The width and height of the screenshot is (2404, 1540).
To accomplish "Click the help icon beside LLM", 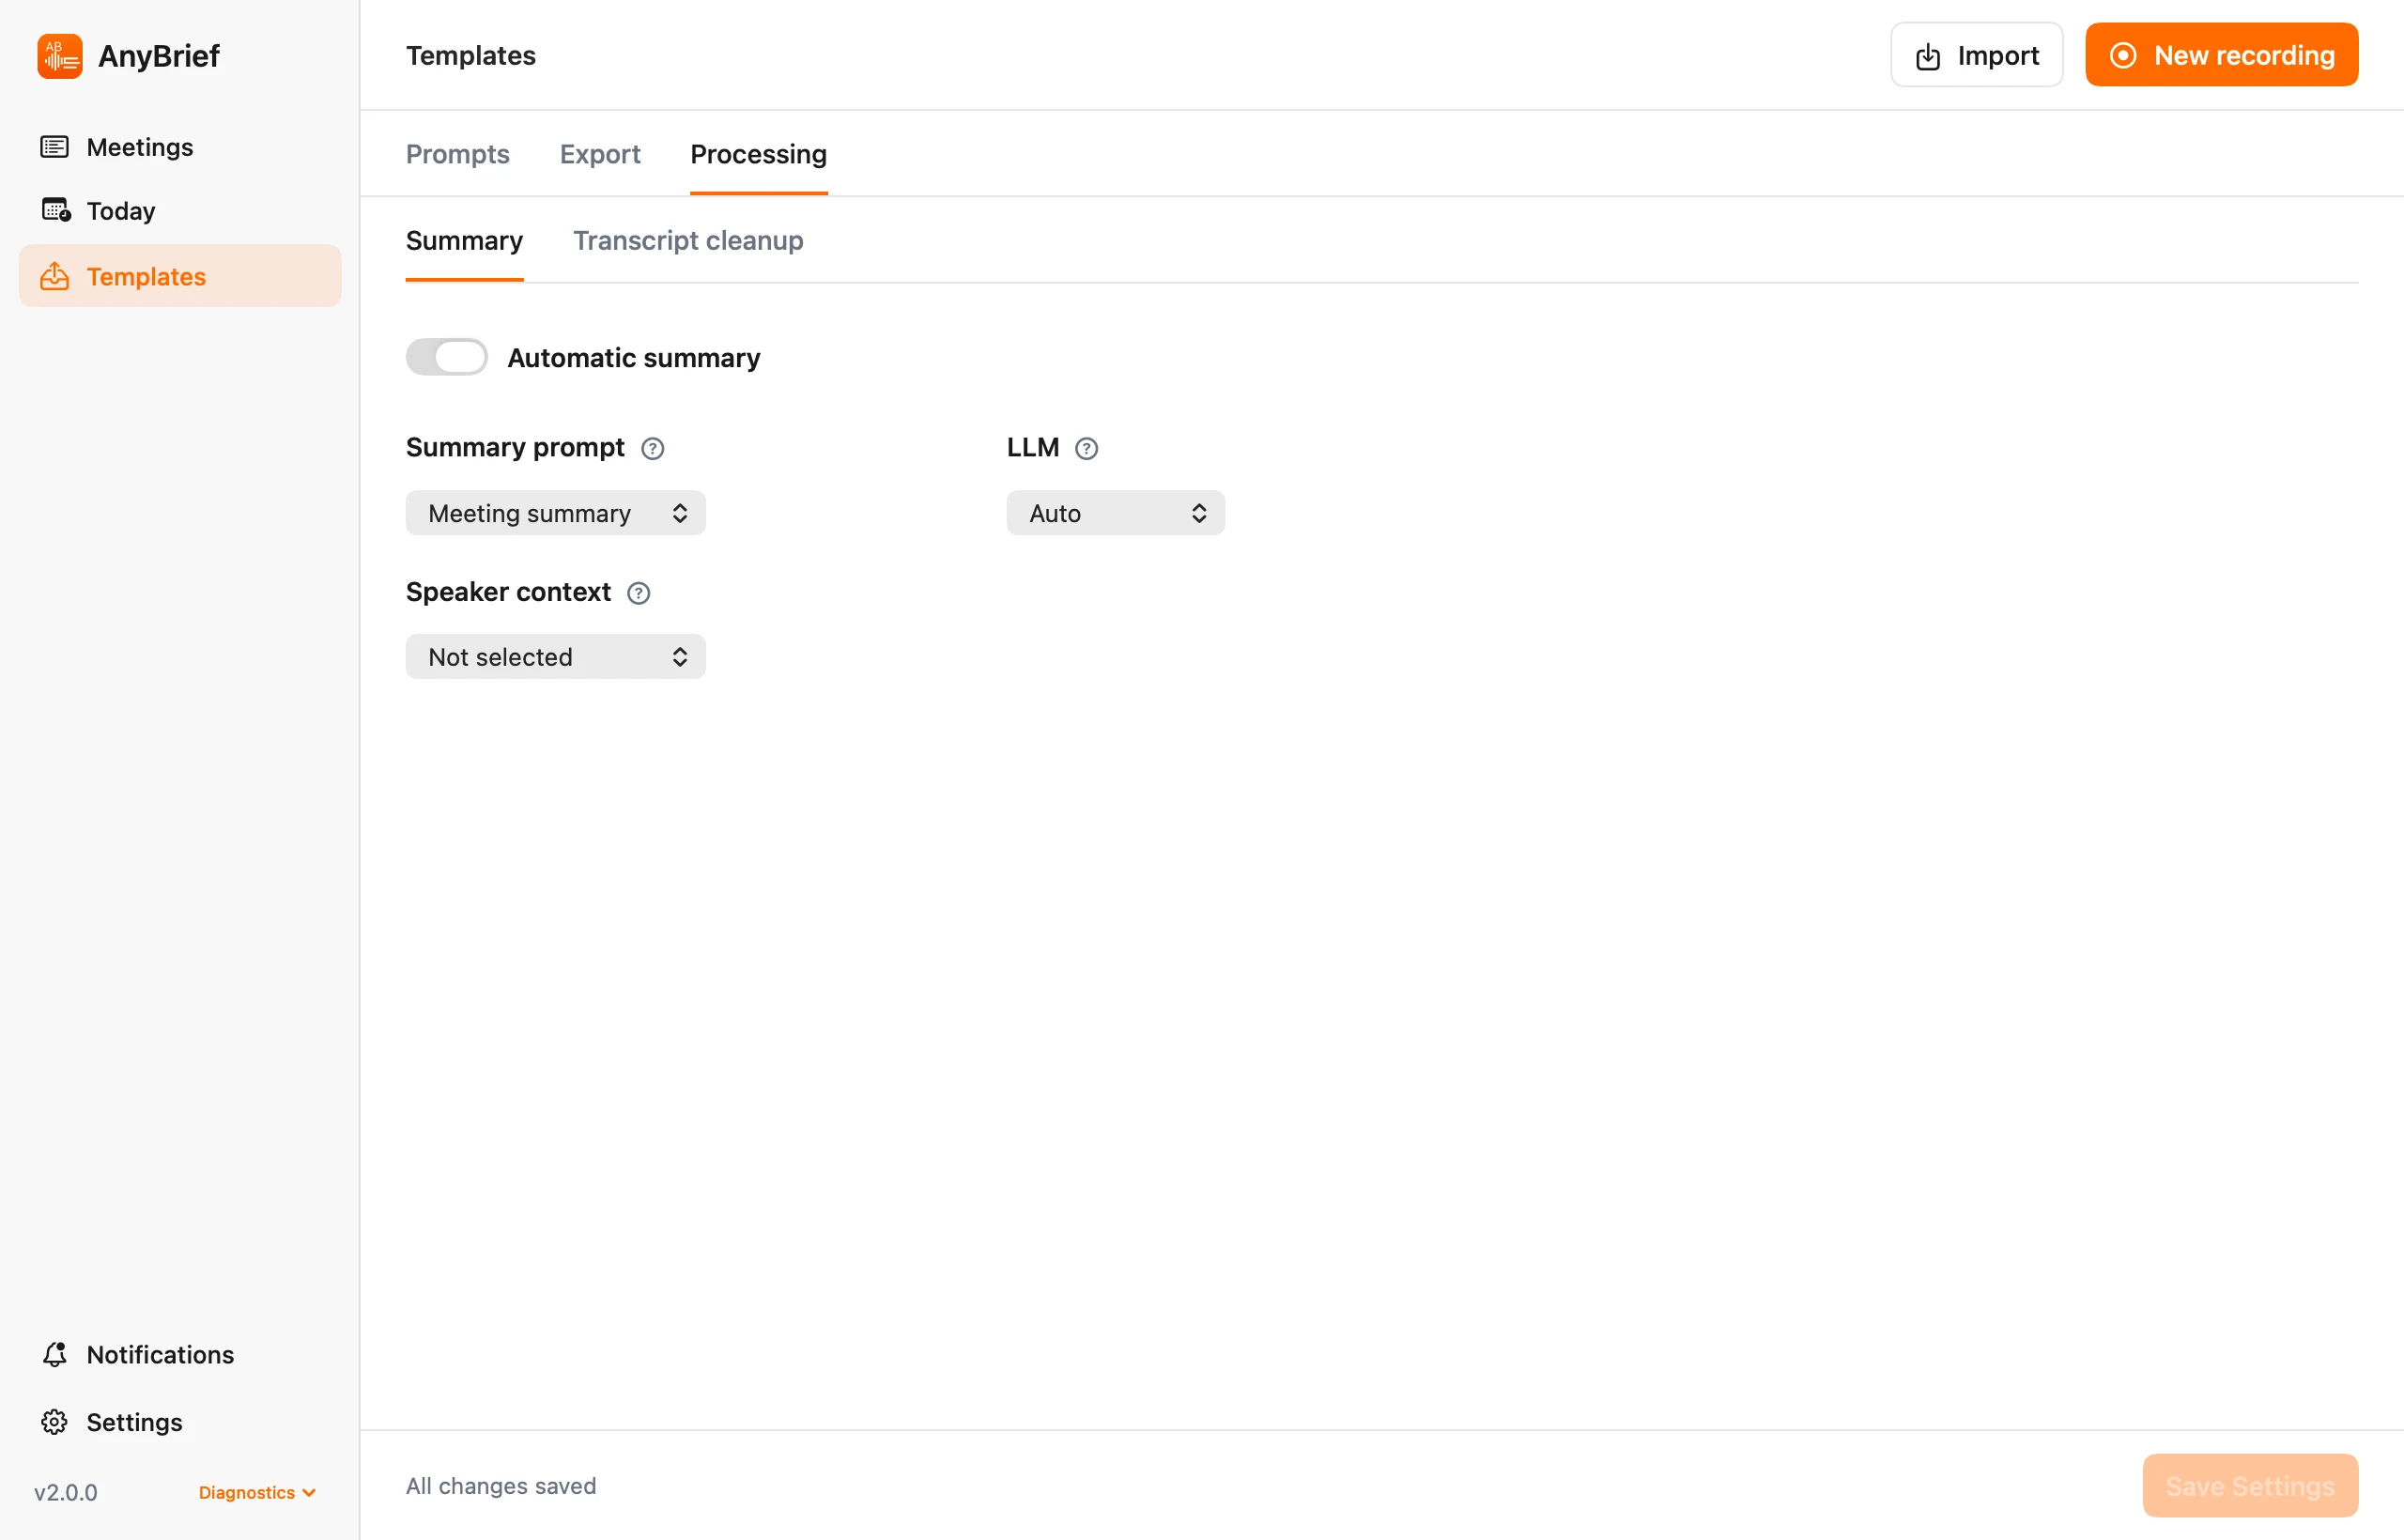I will click(1086, 448).
